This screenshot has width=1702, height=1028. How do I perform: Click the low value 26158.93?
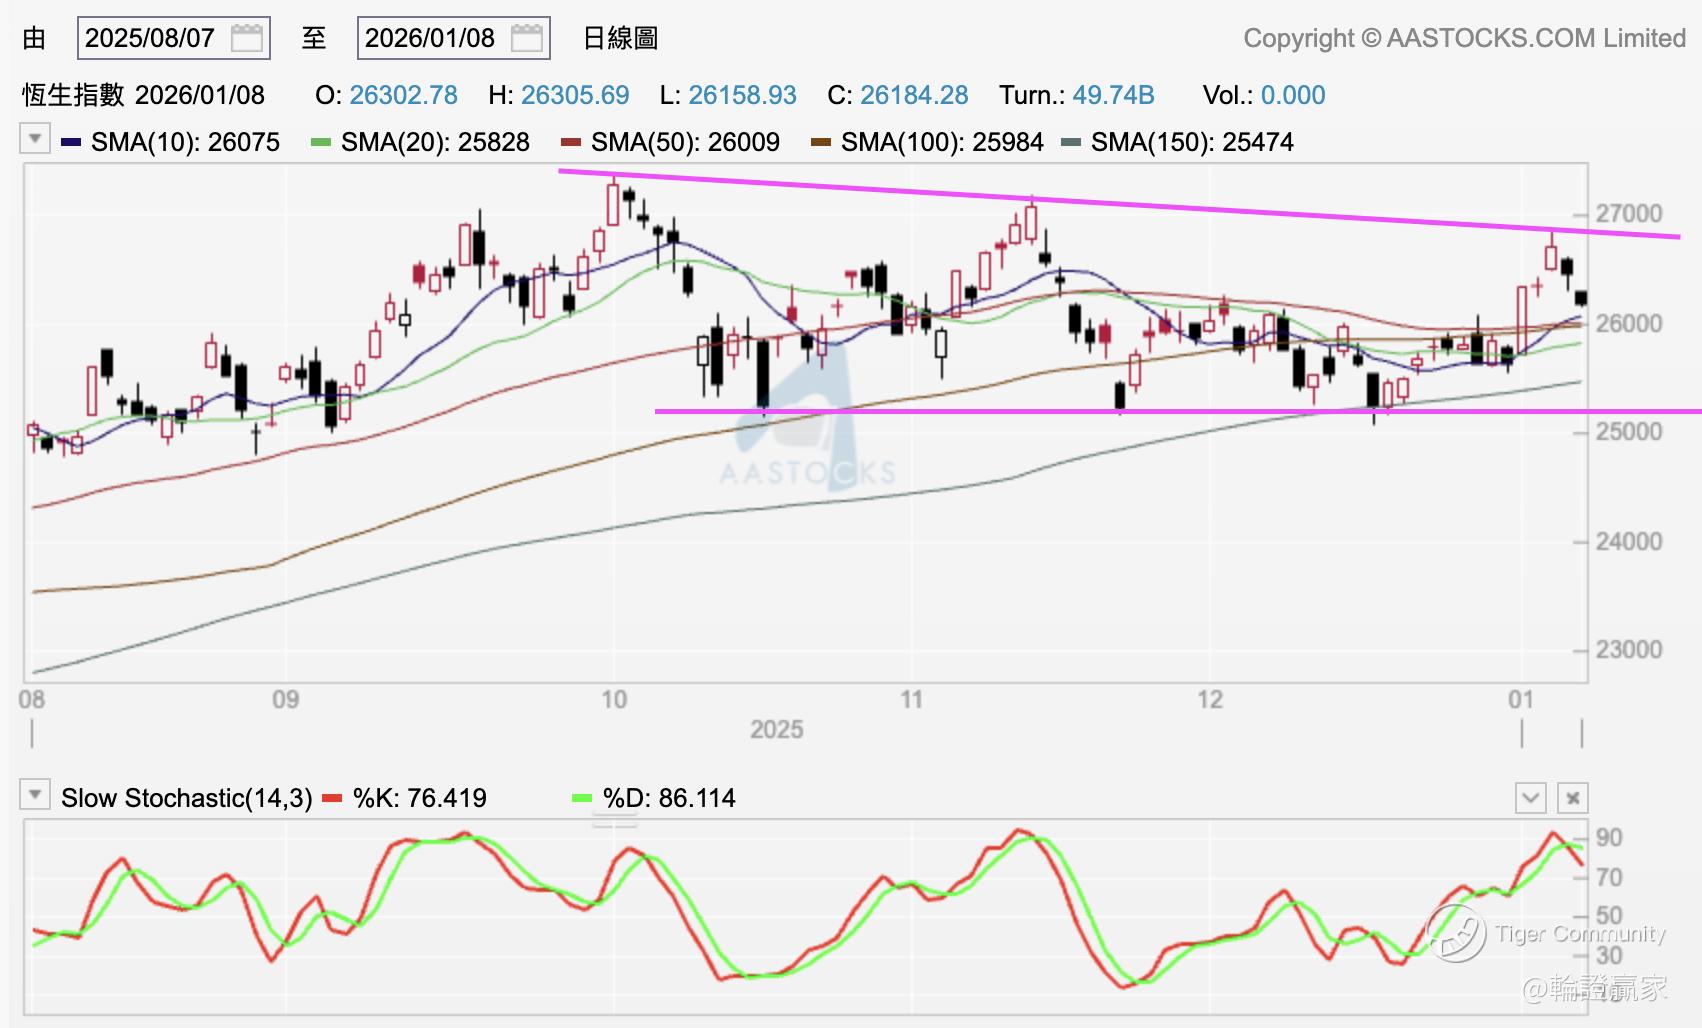tap(742, 95)
